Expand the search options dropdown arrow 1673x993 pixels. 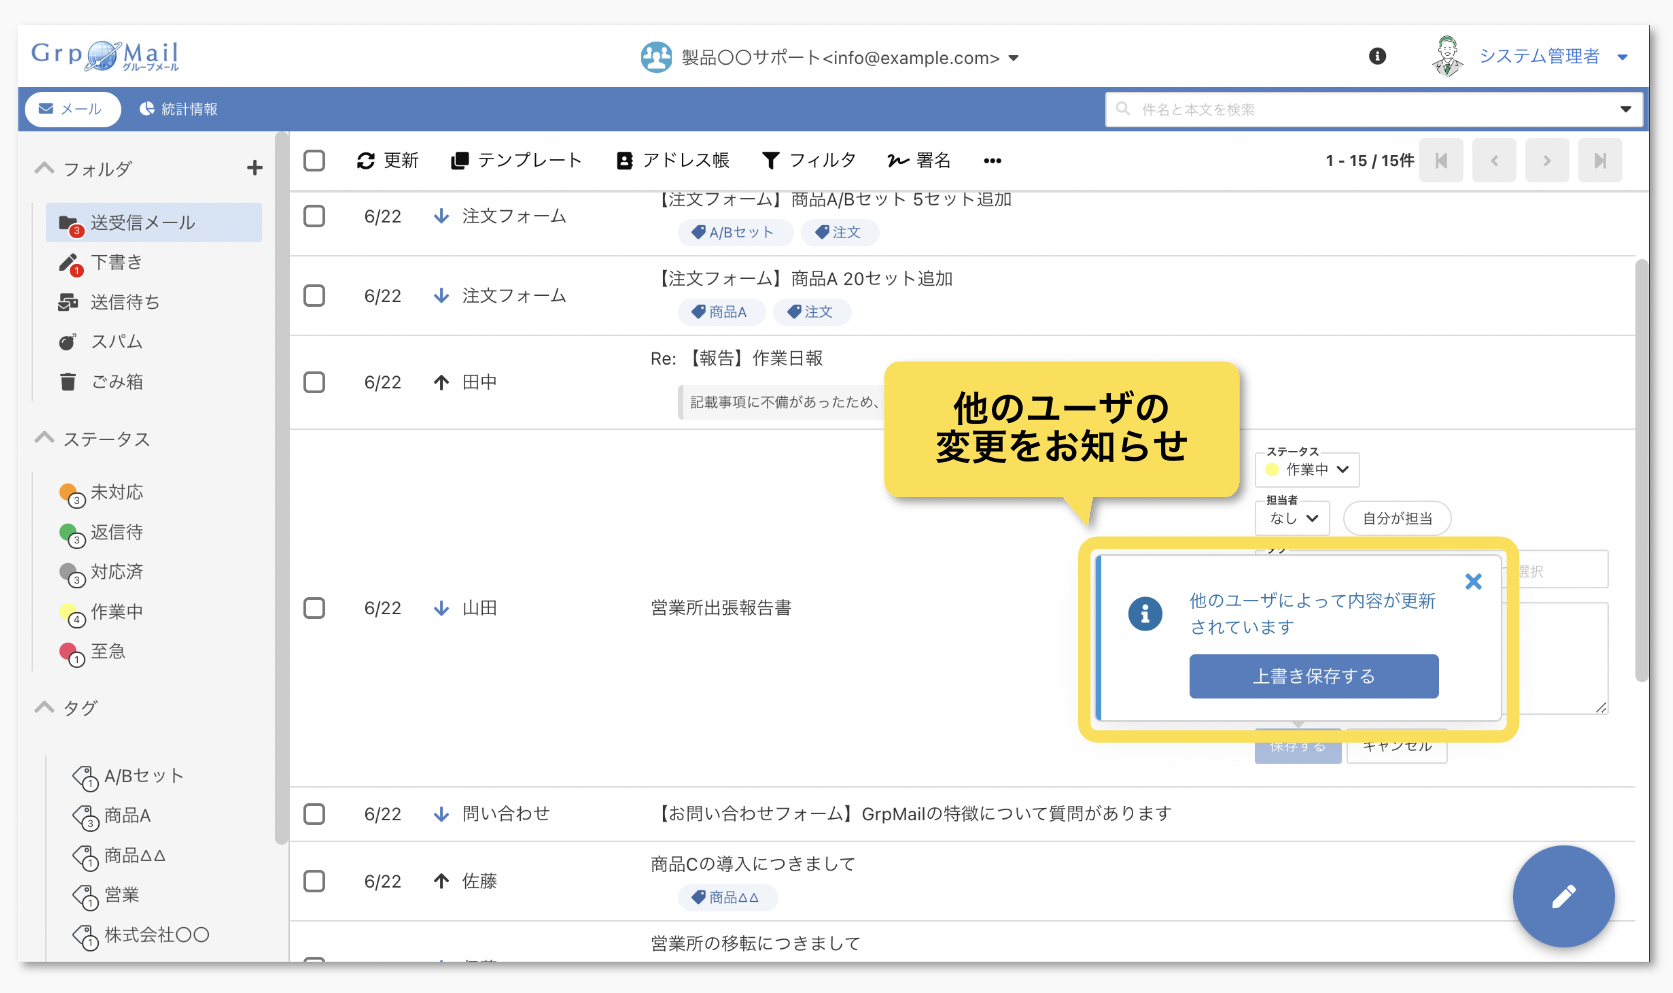pyautogui.click(x=1626, y=109)
